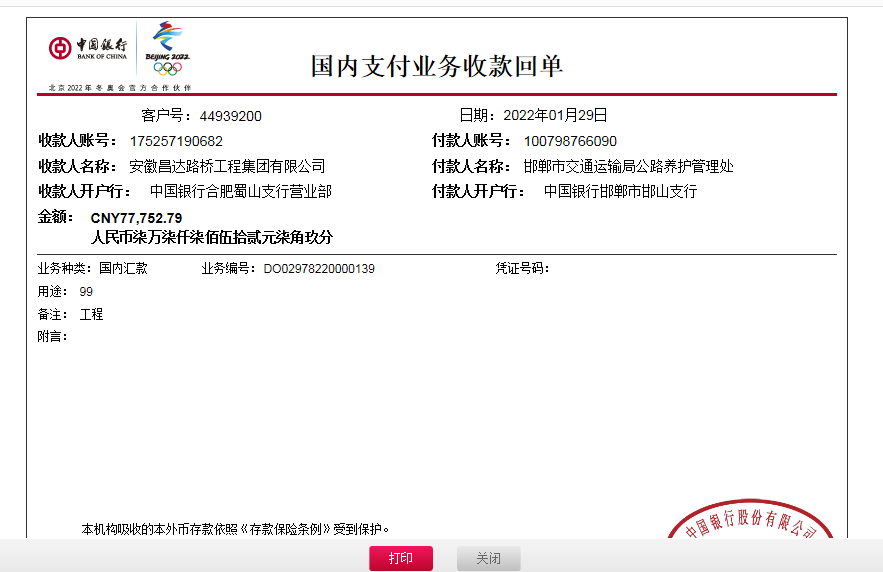This screenshot has width=883, height=572.
Task: Click the Beijing 2022 Olympics emblem
Action: [166, 48]
